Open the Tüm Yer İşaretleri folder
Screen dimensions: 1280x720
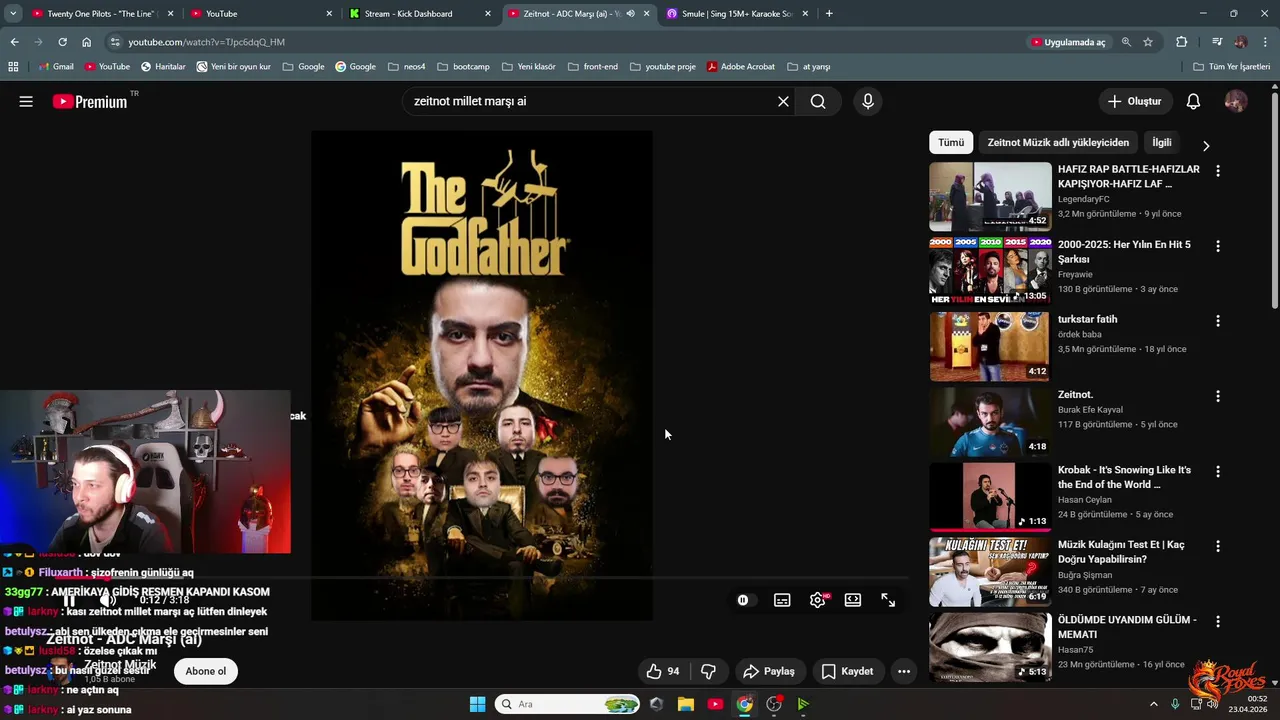(1232, 67)
